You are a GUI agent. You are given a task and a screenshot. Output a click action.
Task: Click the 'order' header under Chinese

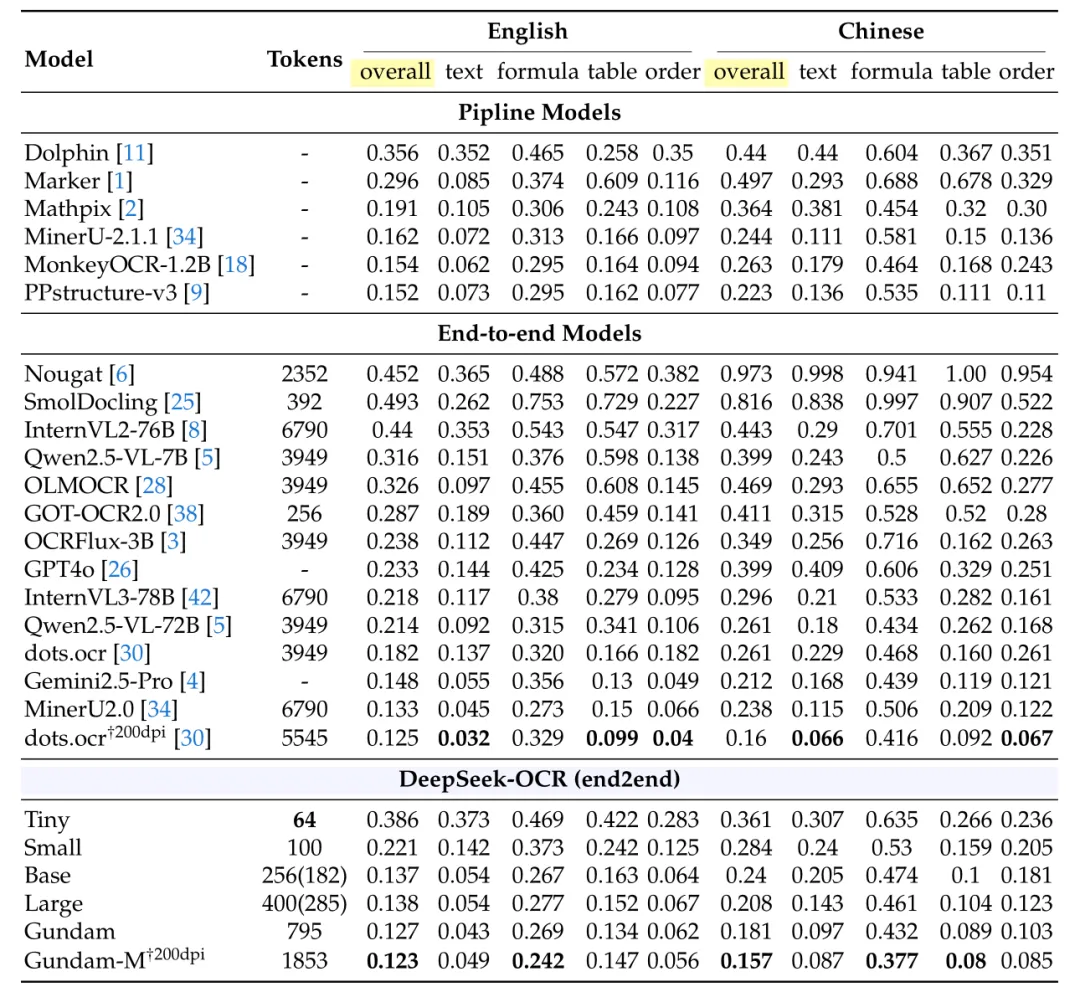coord(1027,72)
